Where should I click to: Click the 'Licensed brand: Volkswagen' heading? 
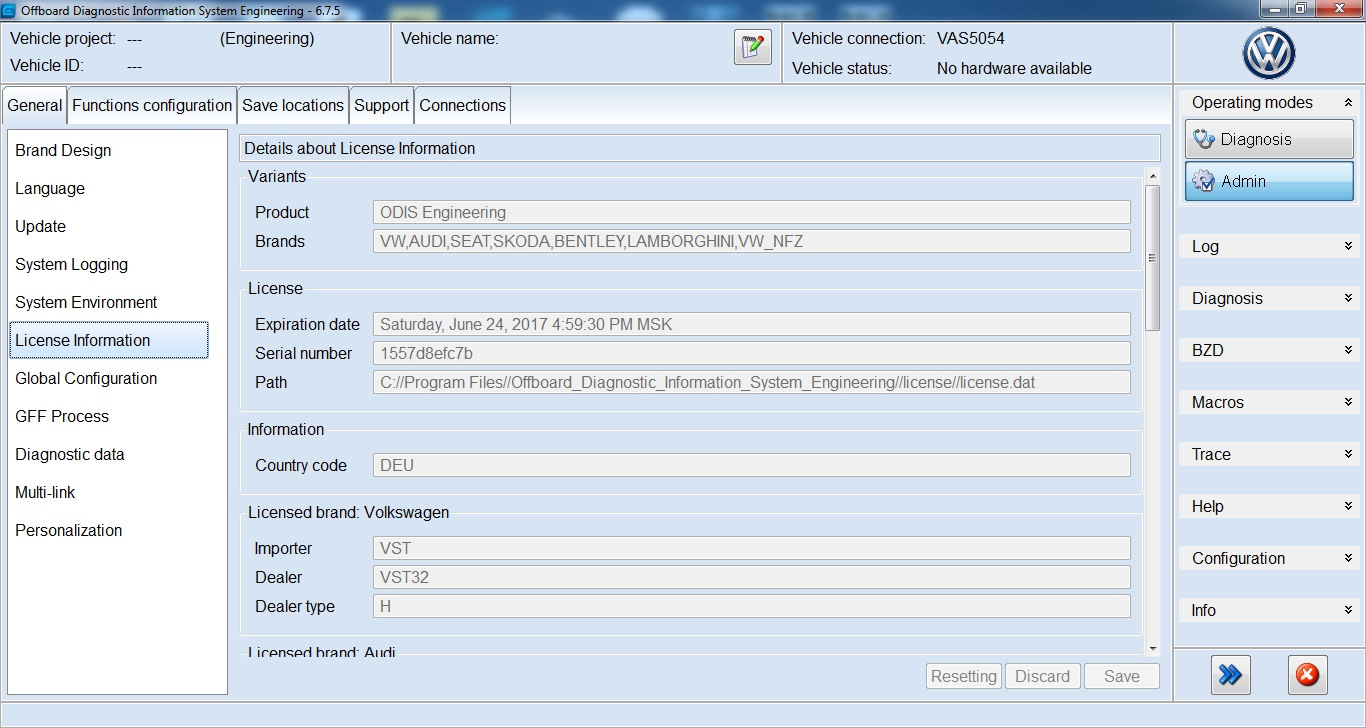point(349,512)
